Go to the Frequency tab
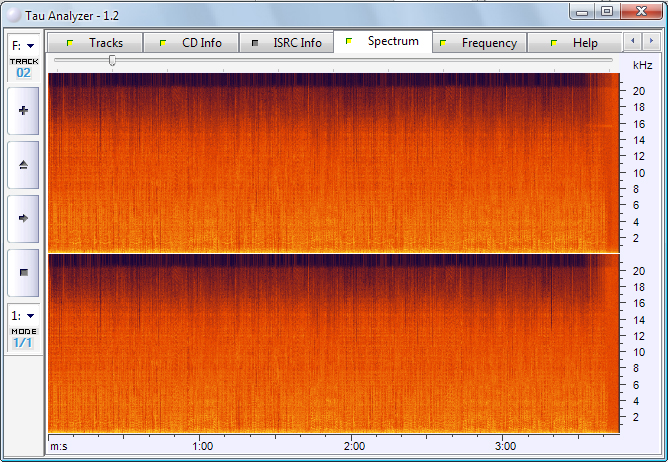668x462 pixels. coord(479,43)
